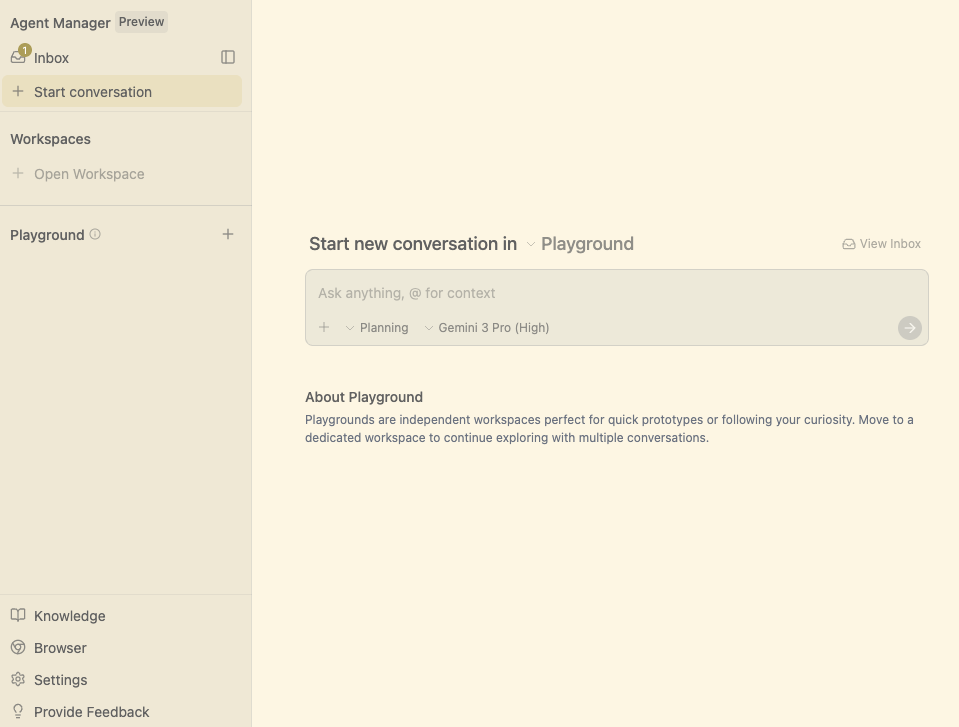This screenshot has height=727, width=959.
Task: Open the Browser from the sidebar
Action: tap(60, 648)
